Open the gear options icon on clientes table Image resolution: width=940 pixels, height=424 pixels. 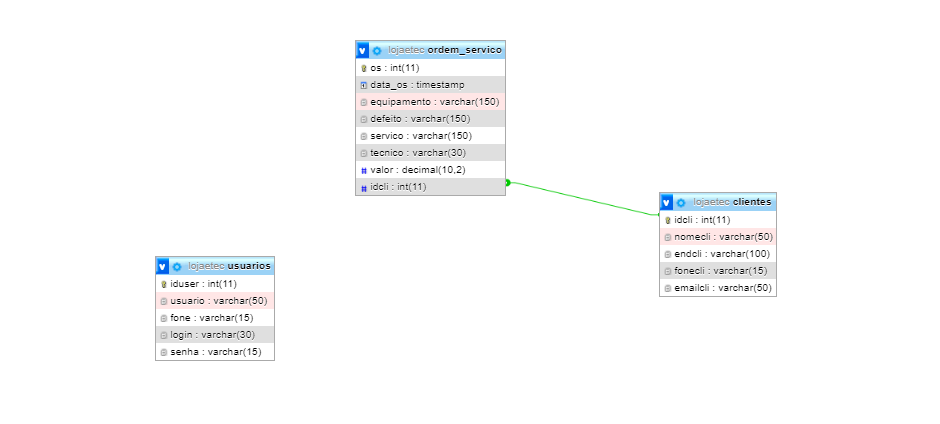point(681,203)
